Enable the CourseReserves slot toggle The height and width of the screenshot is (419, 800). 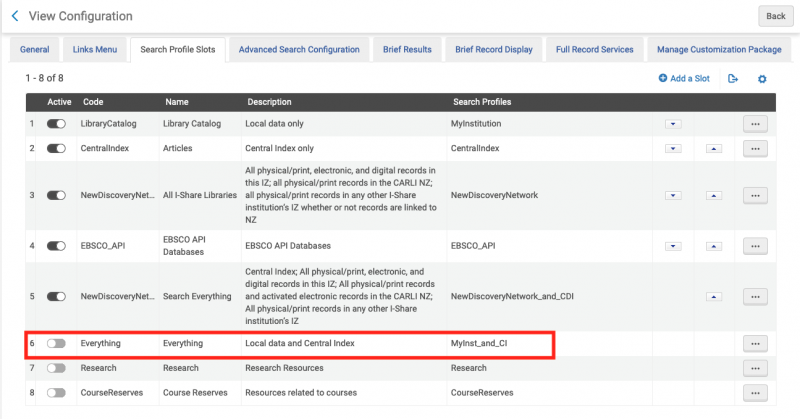pyautogui.click(x=56, y=392)
